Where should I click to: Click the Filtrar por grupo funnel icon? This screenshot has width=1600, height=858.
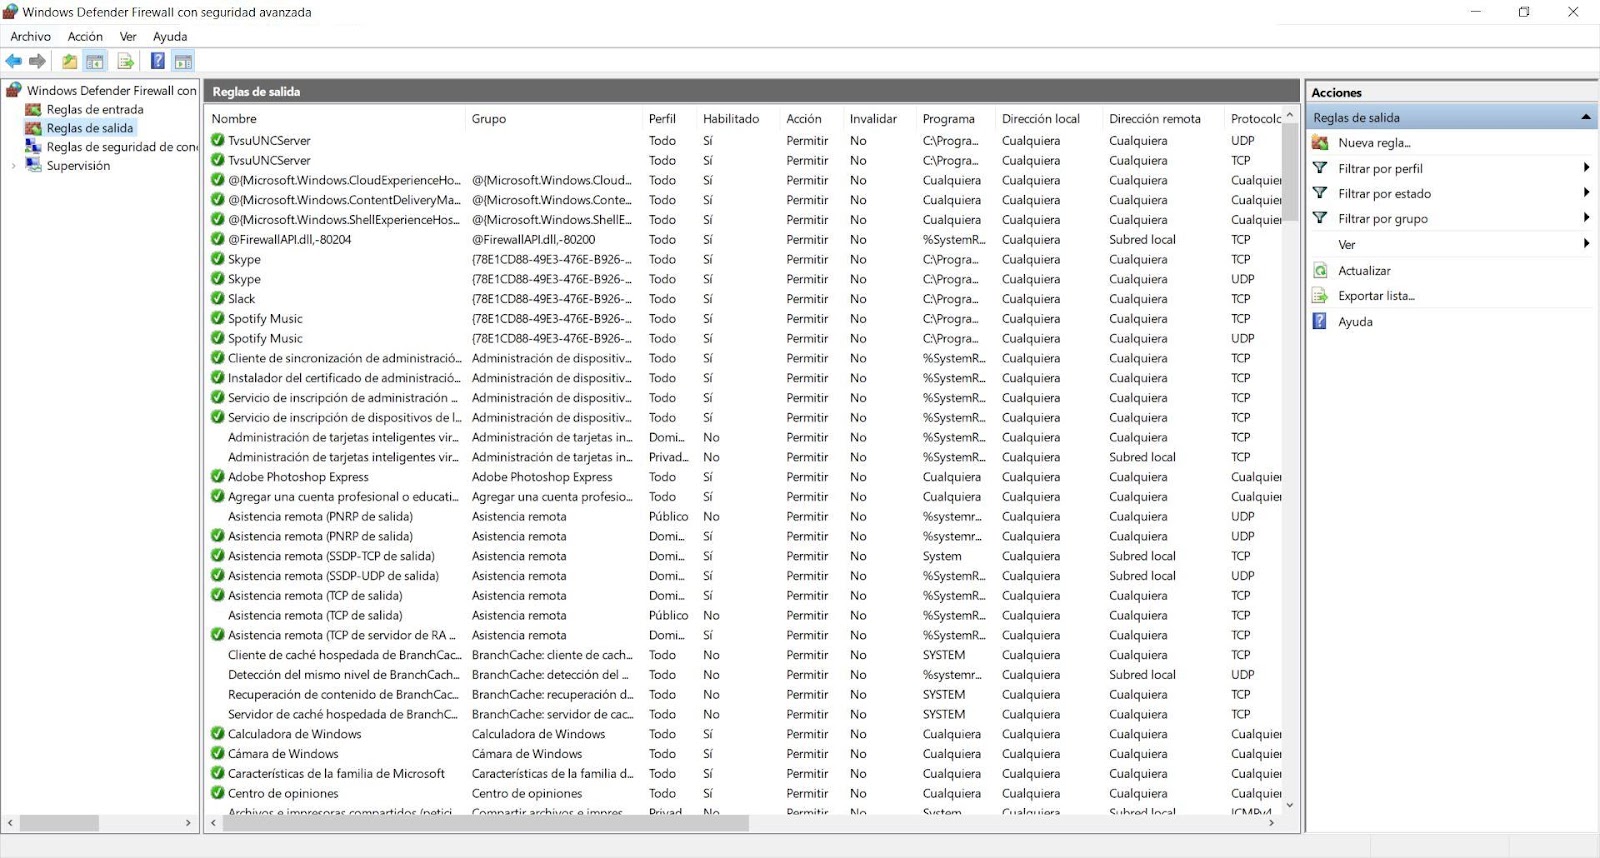[x=1320, y=218]
